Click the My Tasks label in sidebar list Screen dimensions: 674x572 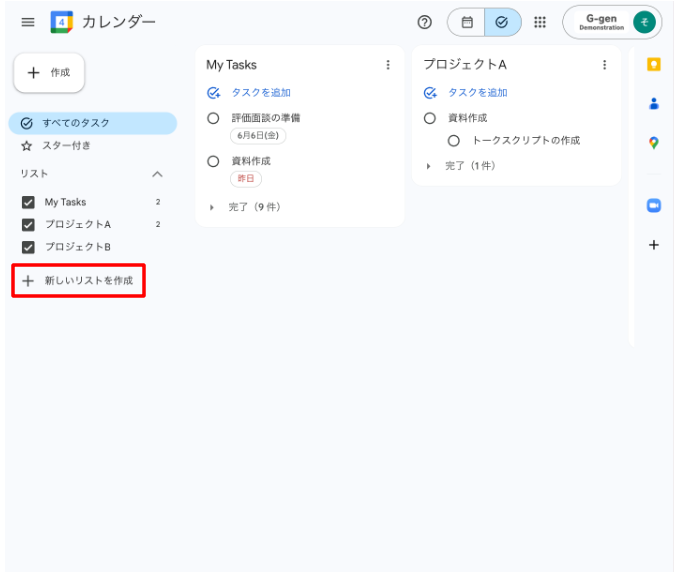[x=65, y=202]
